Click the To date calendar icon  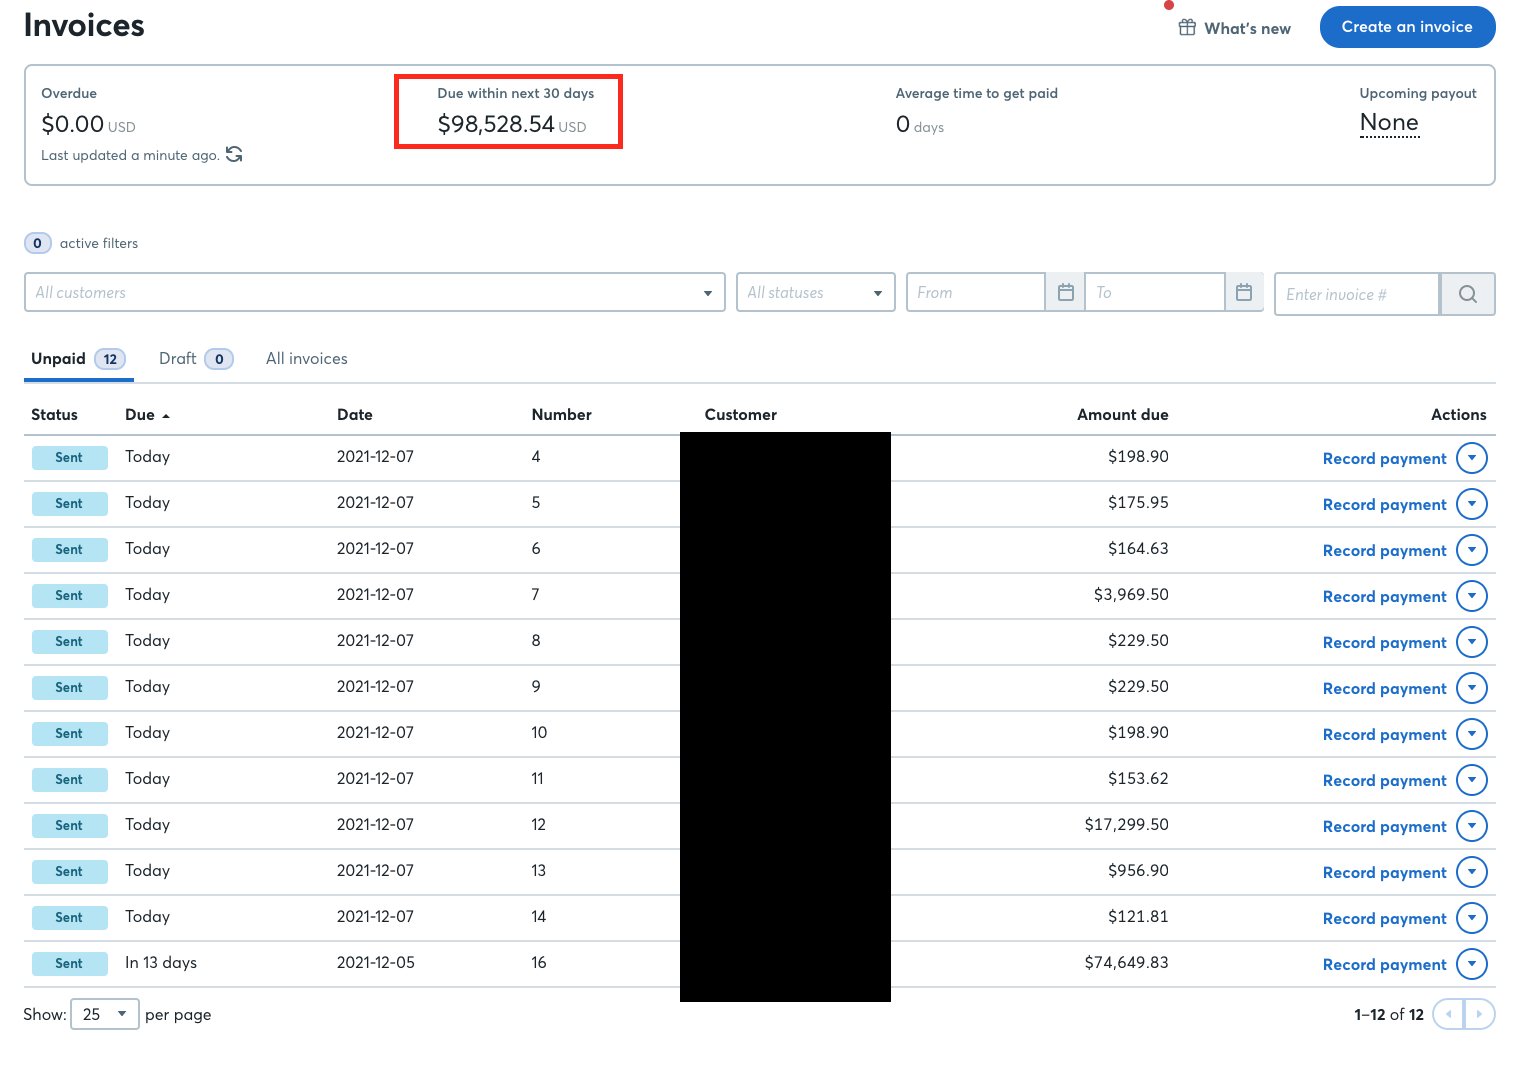pyautogui.click(x=1244, y=292)
